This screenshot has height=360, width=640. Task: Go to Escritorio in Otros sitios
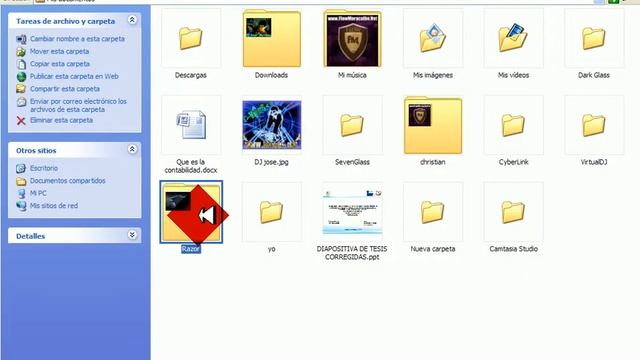(x=44, y=168)
